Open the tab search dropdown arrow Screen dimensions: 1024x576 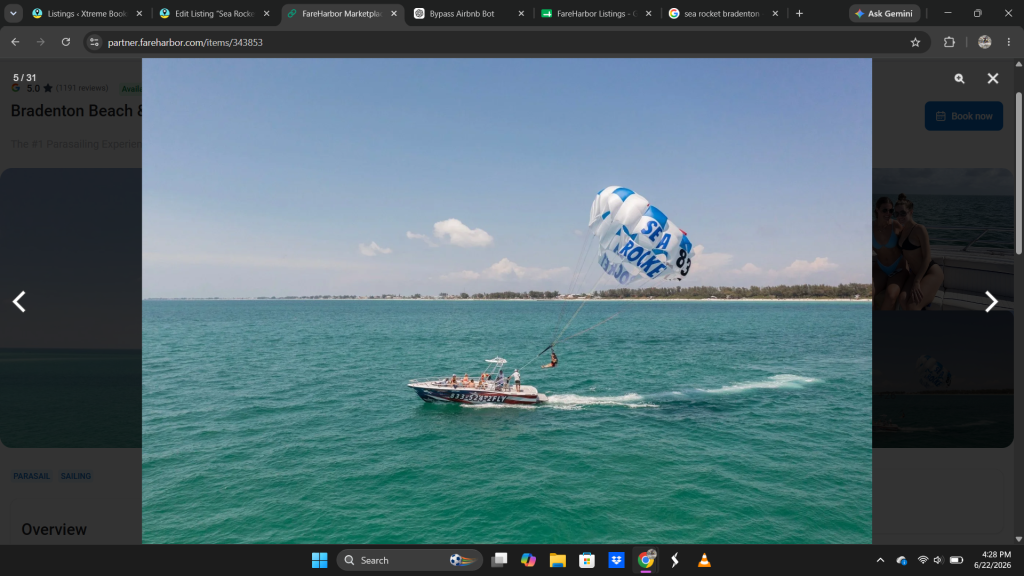click(13, 14)
